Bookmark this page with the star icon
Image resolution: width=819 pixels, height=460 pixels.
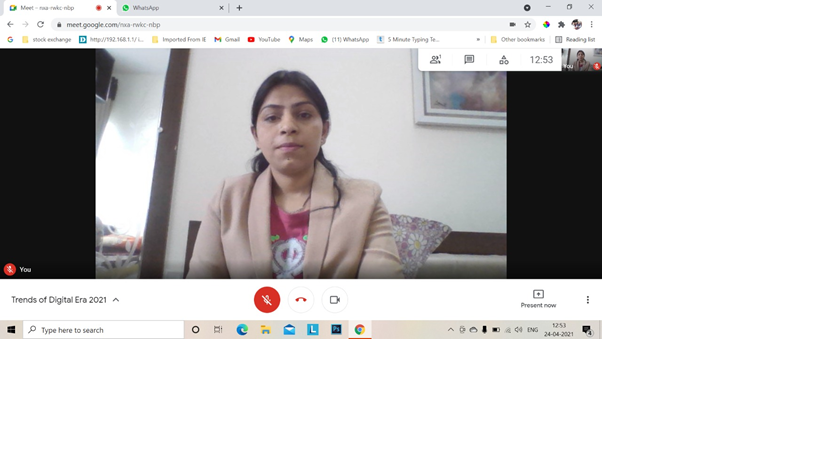(x=528, y=24)
